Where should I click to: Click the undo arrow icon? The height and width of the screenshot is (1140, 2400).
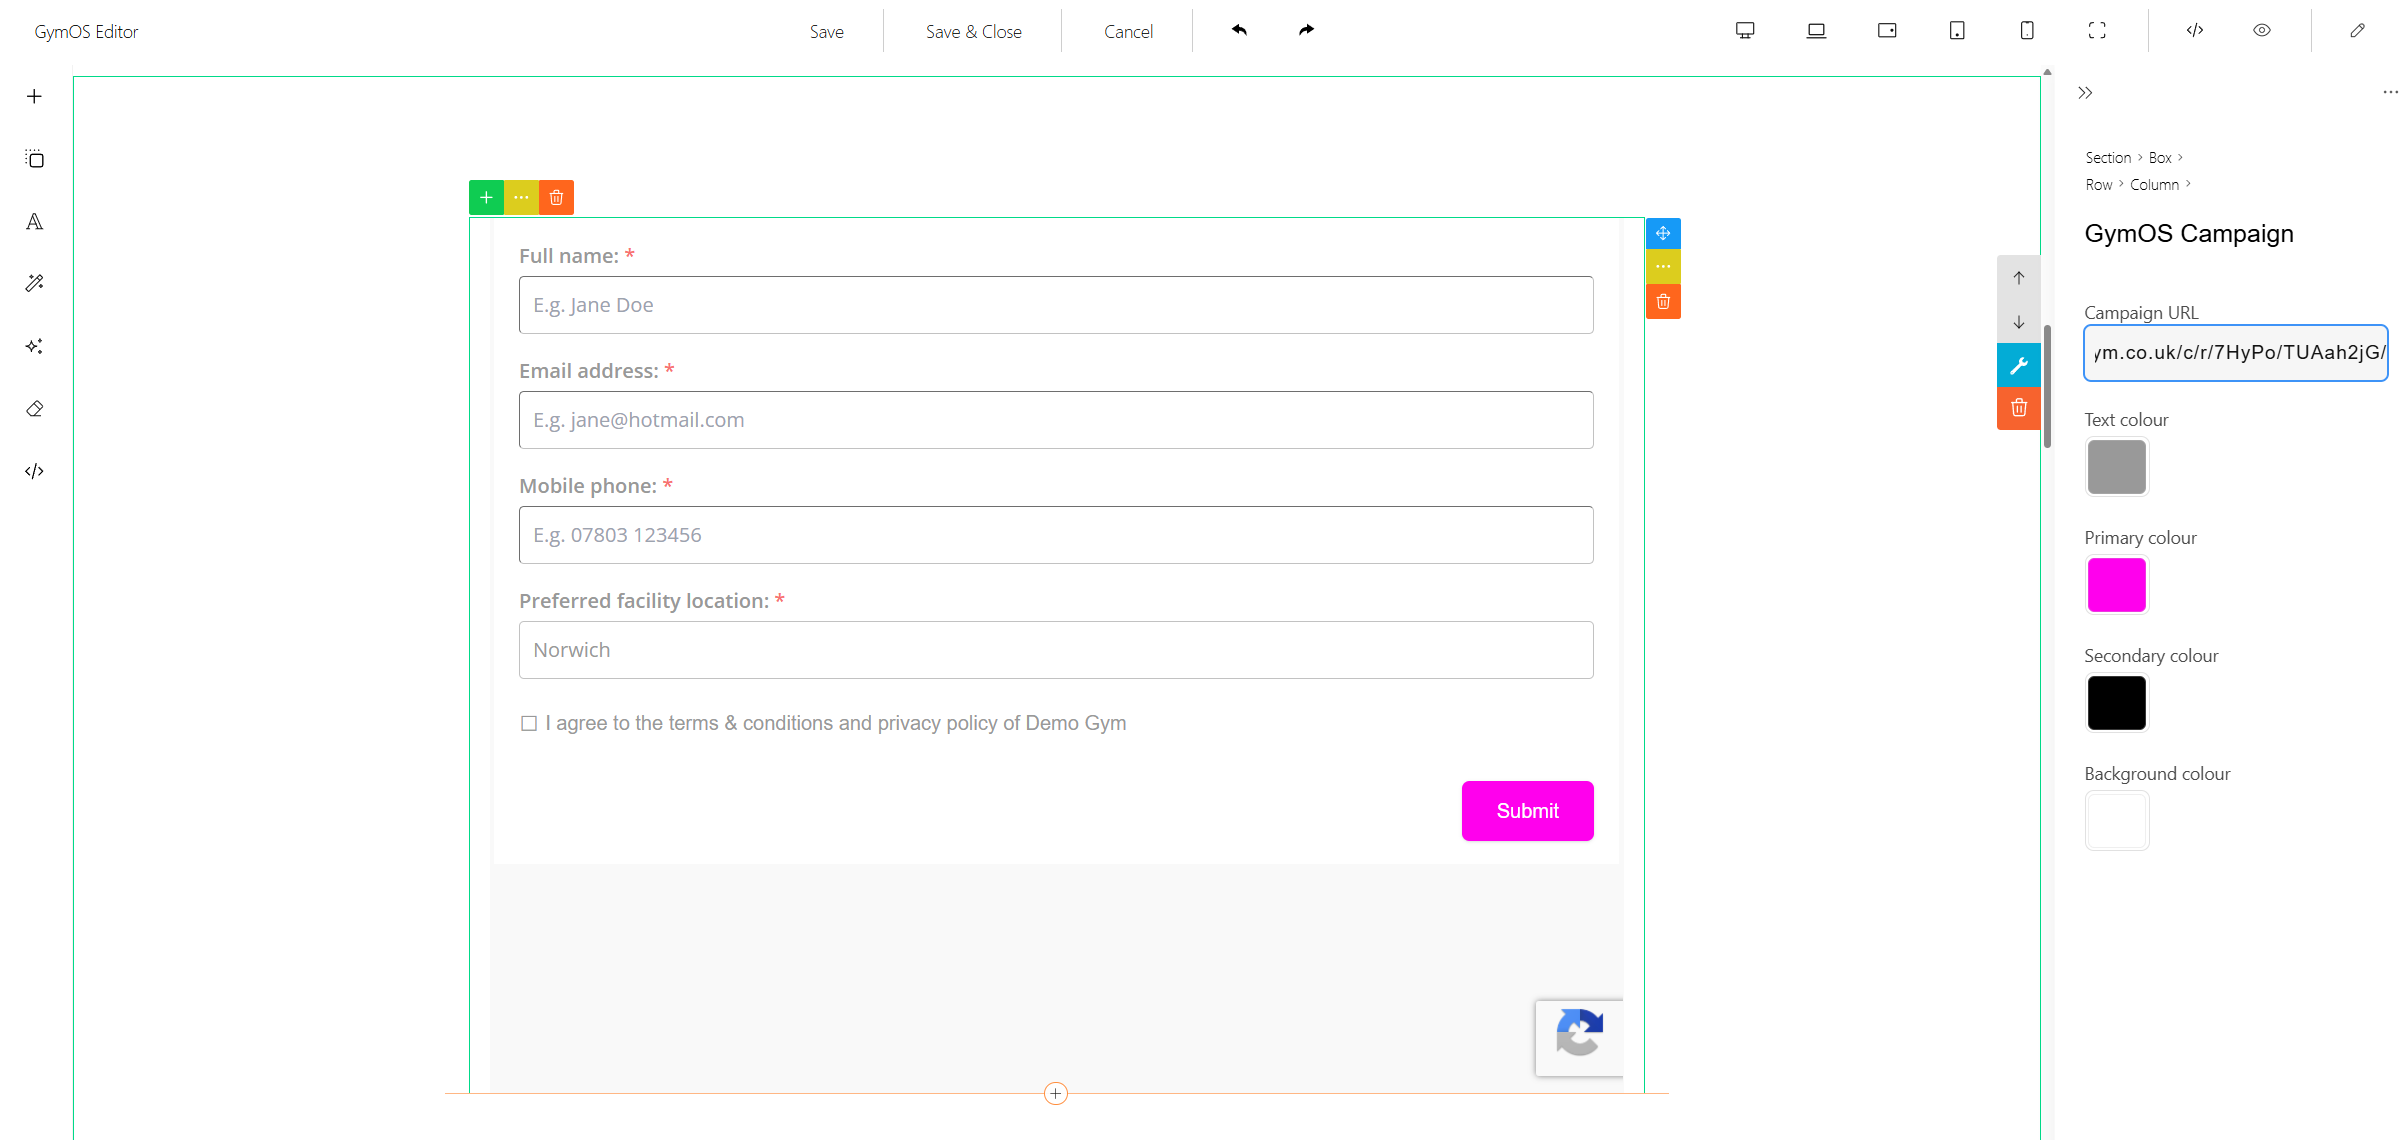tap(1239, 30)
